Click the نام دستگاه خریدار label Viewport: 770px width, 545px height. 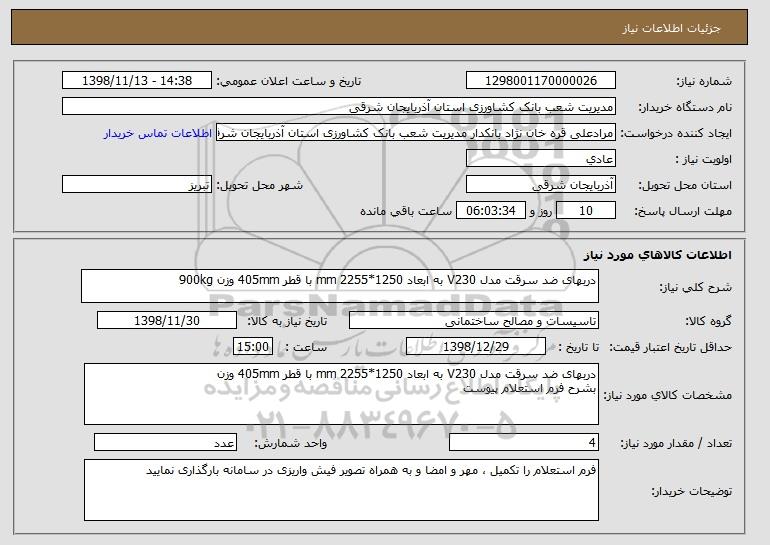tap(685, 107)
